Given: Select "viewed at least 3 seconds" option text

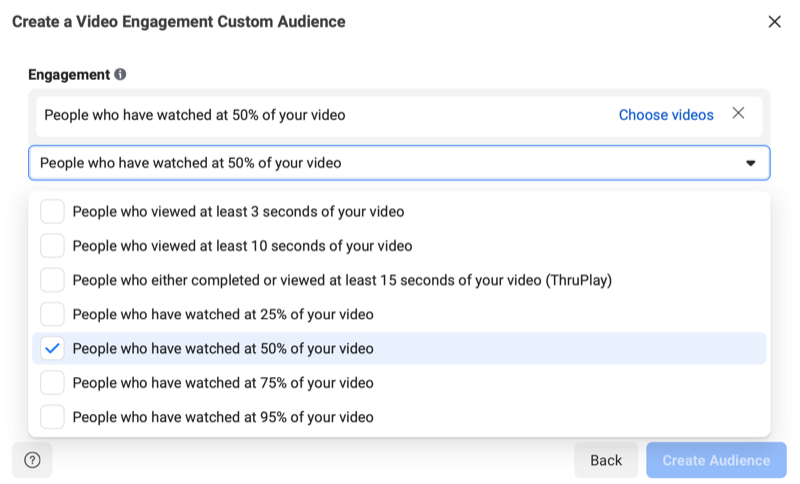Looking at the screenshot, I should [238, 212].
